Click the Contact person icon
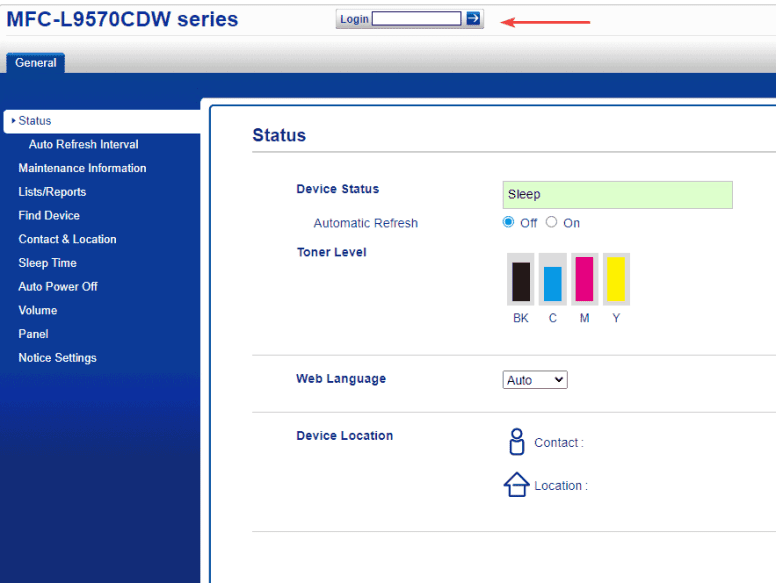 [516, 442]
